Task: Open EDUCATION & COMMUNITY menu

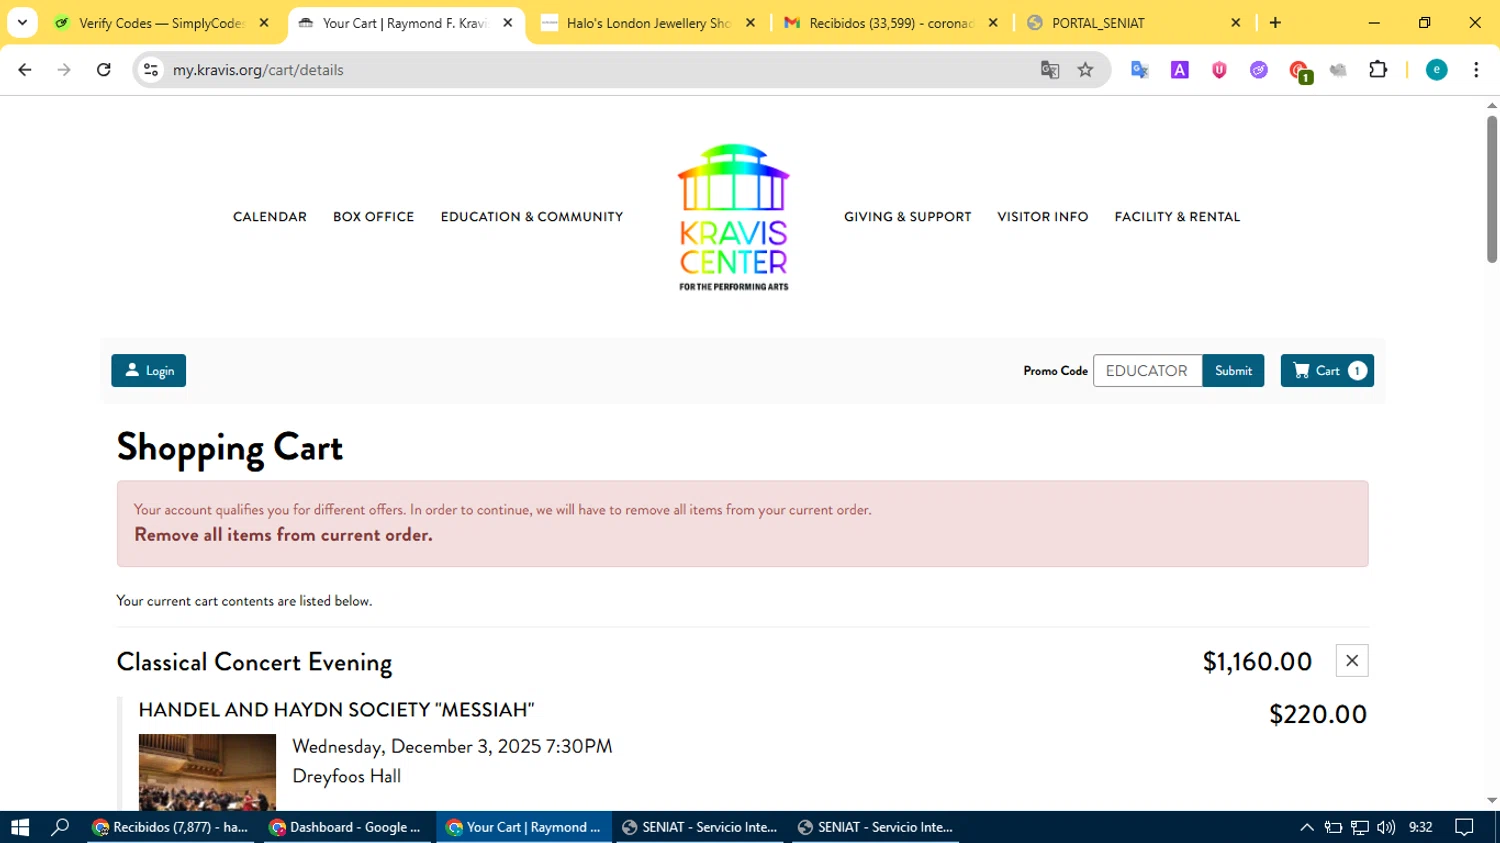Action: [532, 217]
